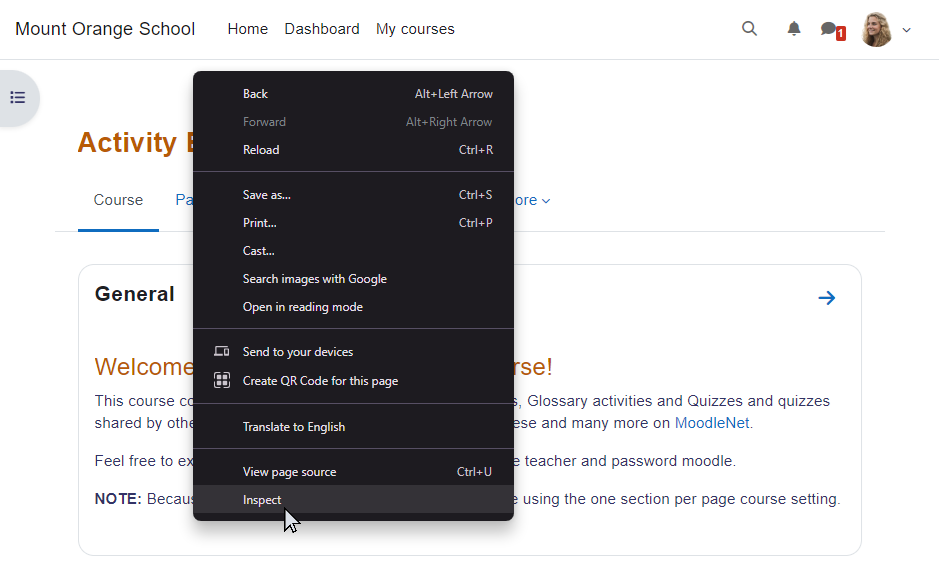Click the General section arrow icon
The image size is (939, 562).
826,298
